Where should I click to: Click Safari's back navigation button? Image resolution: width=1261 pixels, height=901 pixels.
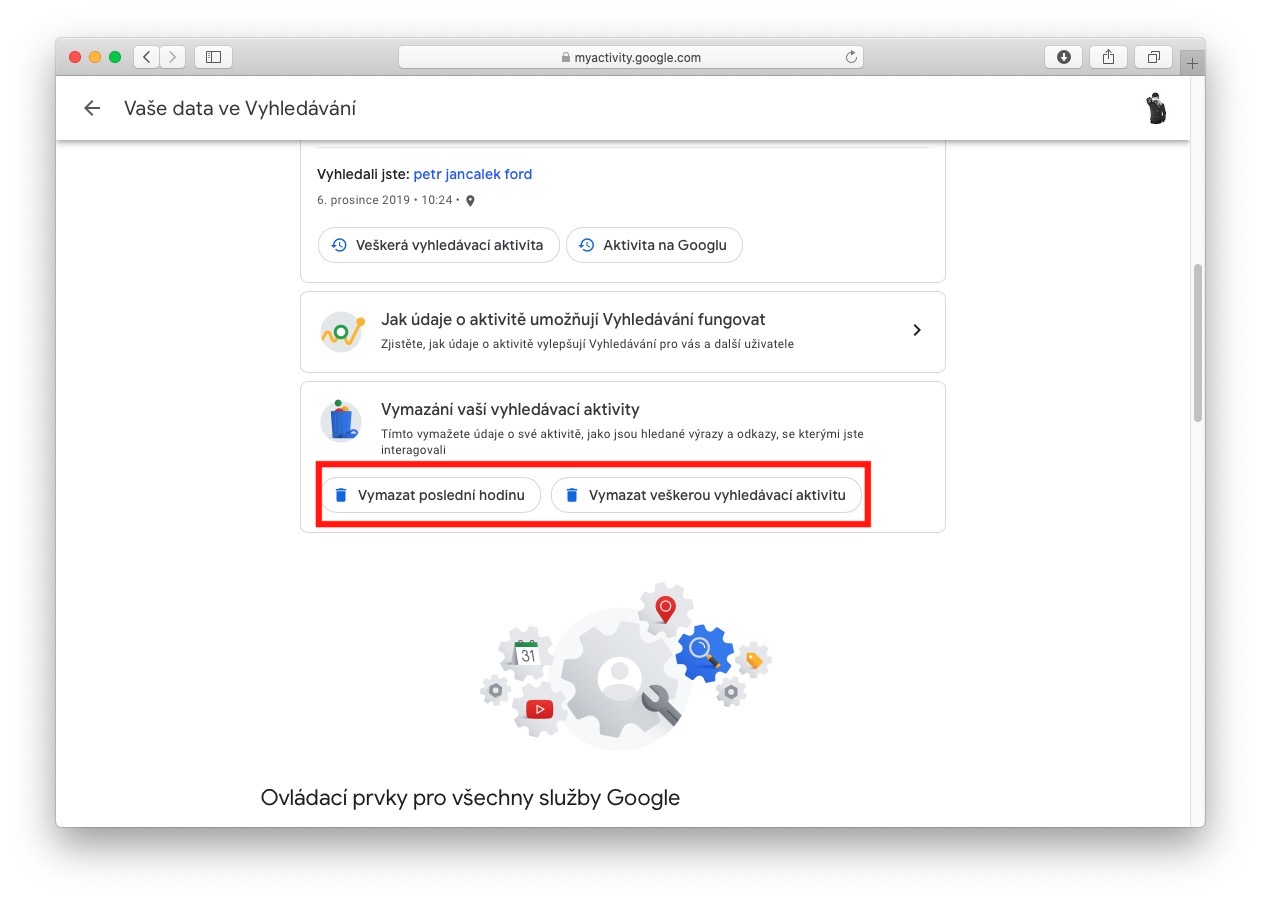click(147, 57)
